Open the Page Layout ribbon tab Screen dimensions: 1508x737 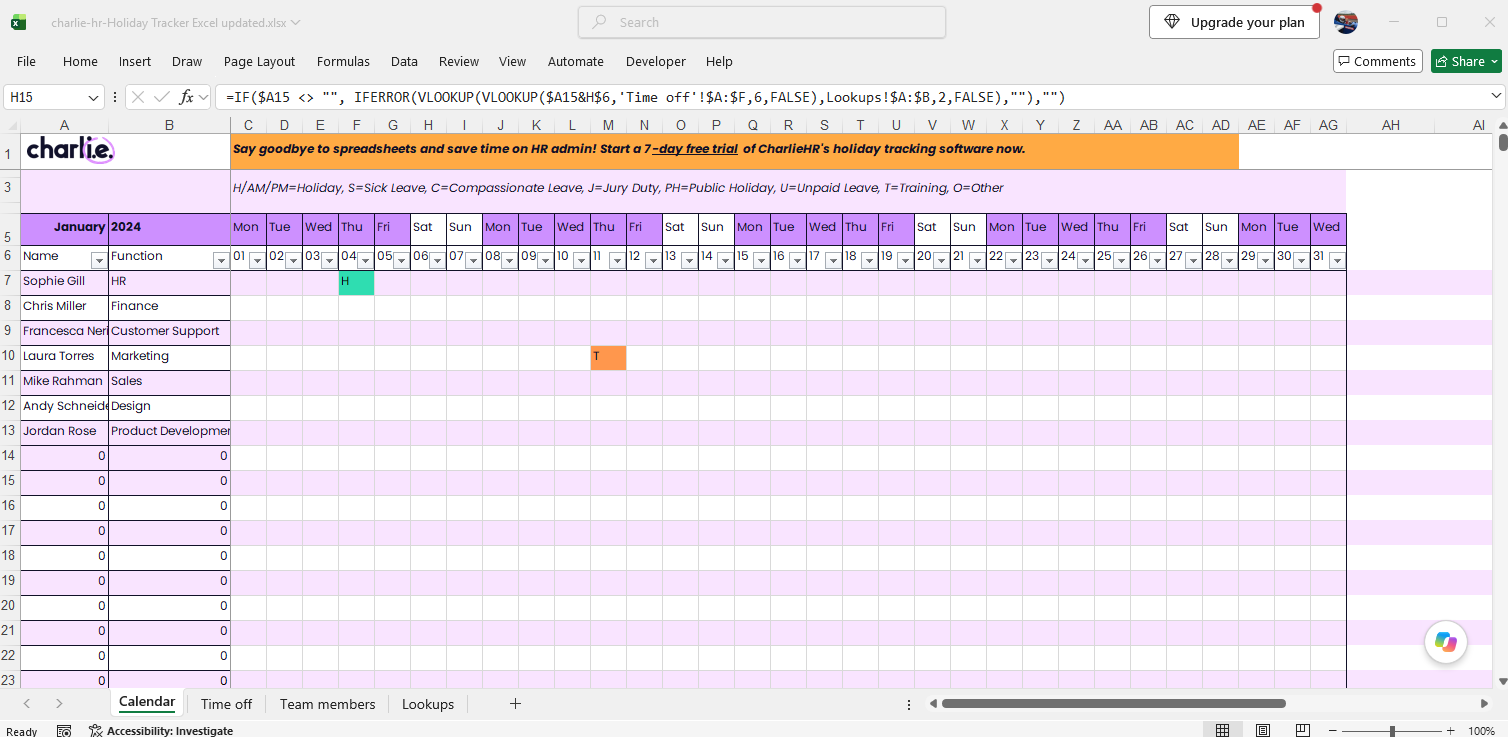(259, 61)
